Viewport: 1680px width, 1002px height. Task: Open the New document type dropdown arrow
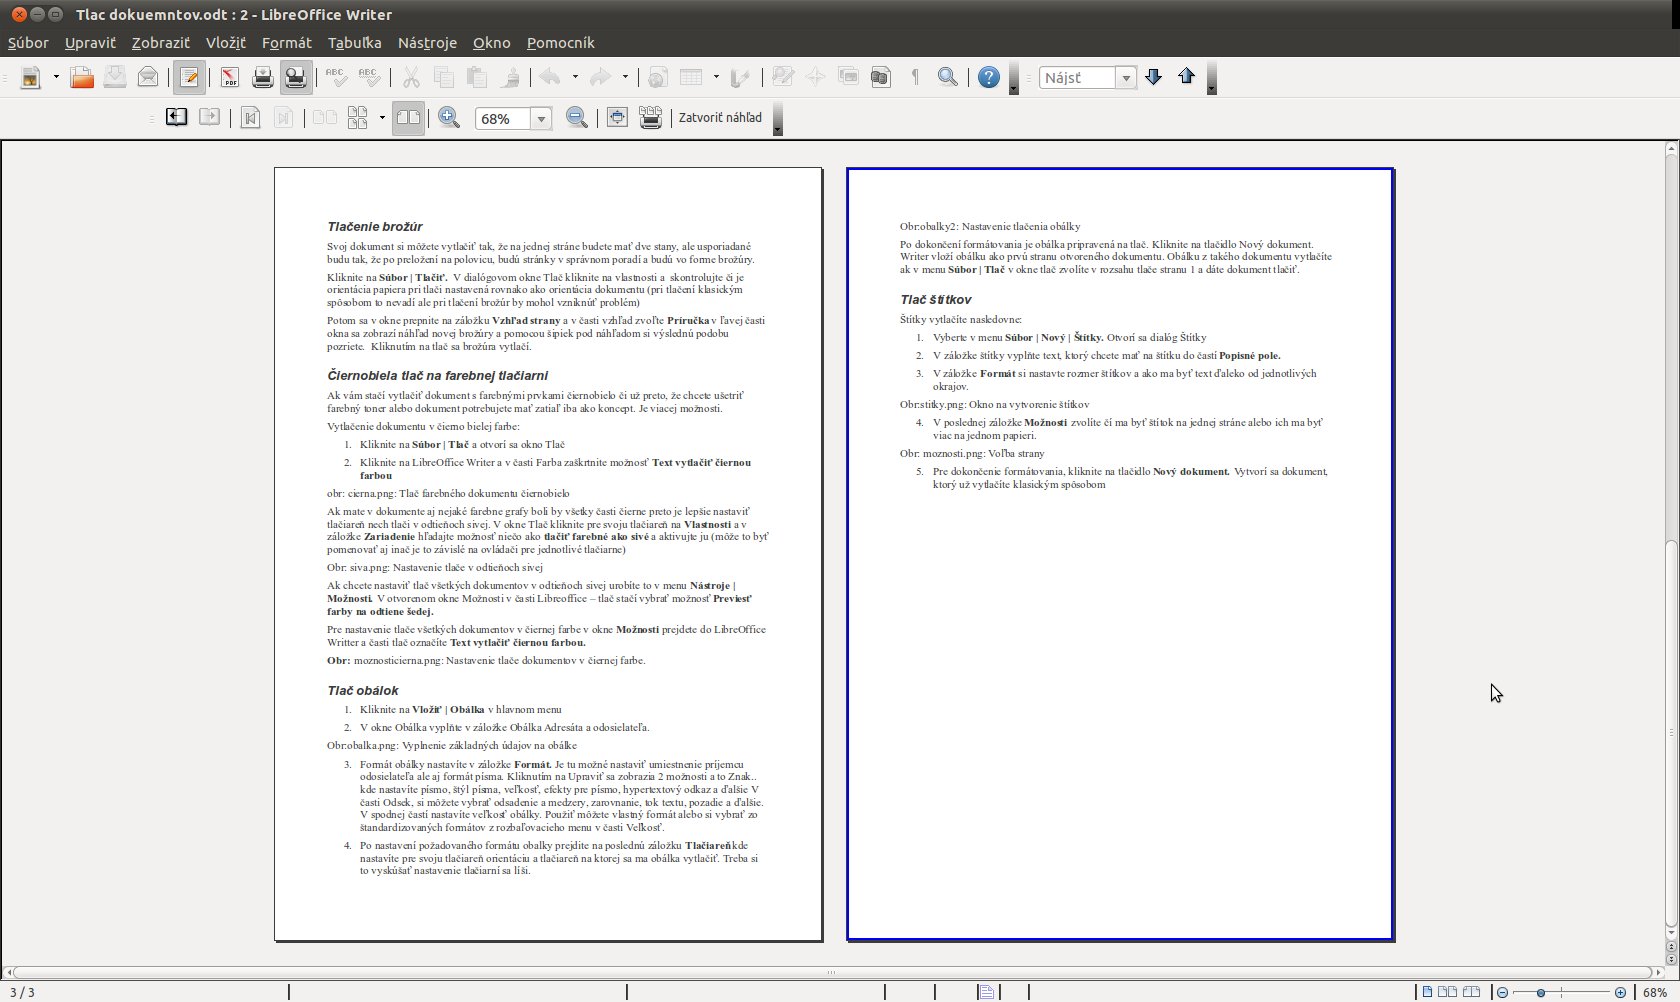tap(56, 77)
